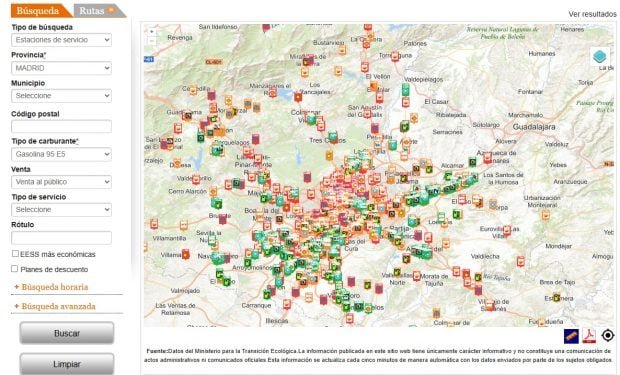620x375 pixels.
Task: Open the Tipo de búsqueda dropdown
Action: pyautogui.click(x=61, y=40)
